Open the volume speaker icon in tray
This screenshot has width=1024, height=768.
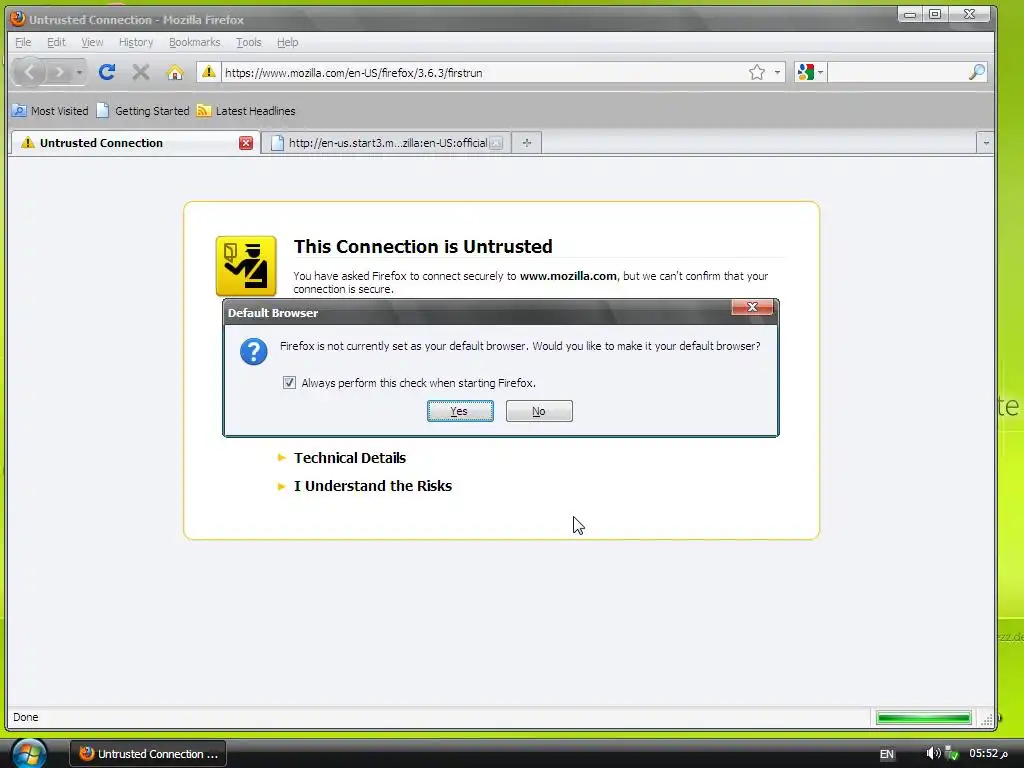click(933, 753)
